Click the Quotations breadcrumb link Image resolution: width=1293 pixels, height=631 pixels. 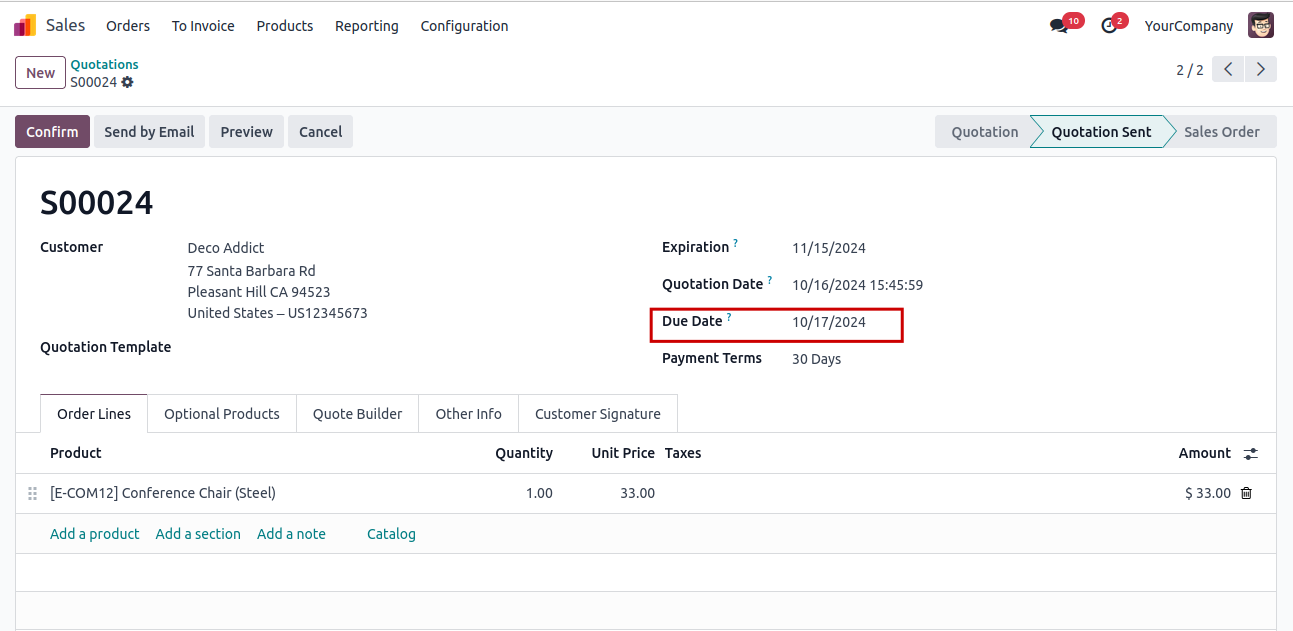[x=104, y=64]
